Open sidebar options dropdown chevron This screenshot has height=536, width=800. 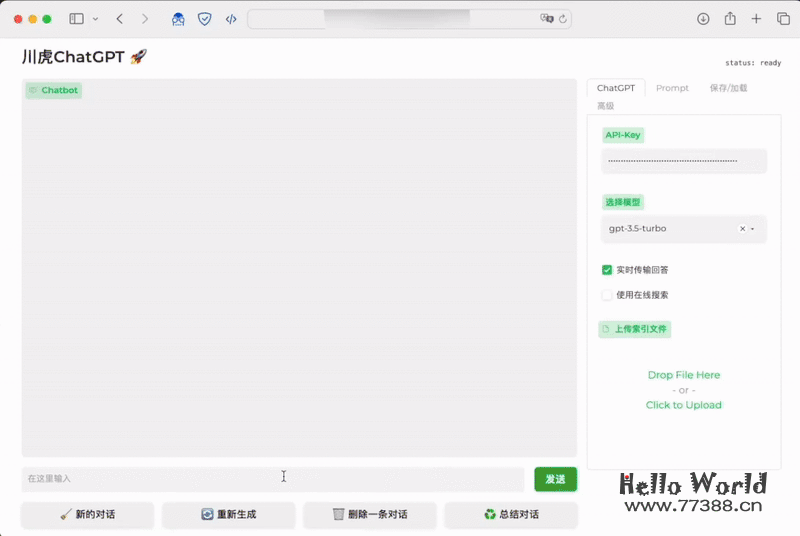pos(95,19)
